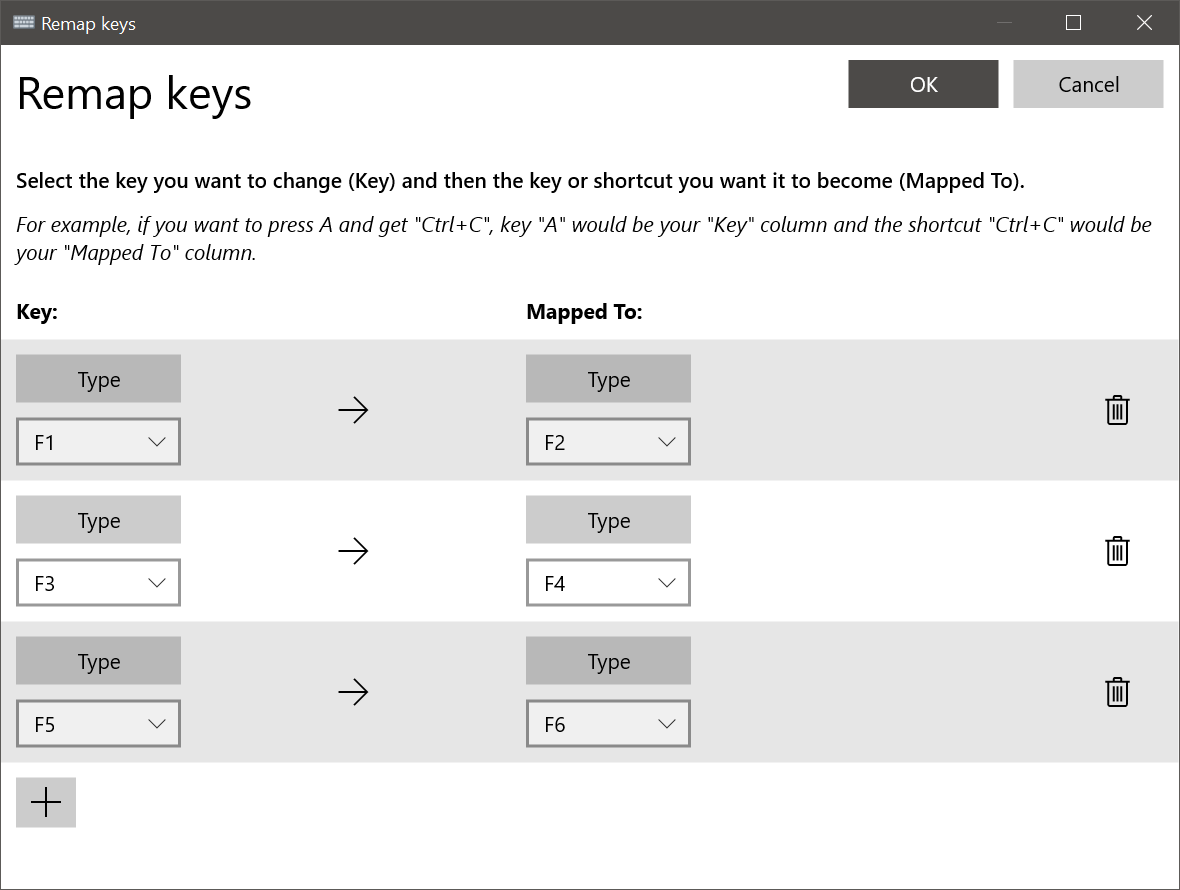
Task: Delete the F3 to F4 remapping
Action: pyautogui.click(x=1117, y=551)
